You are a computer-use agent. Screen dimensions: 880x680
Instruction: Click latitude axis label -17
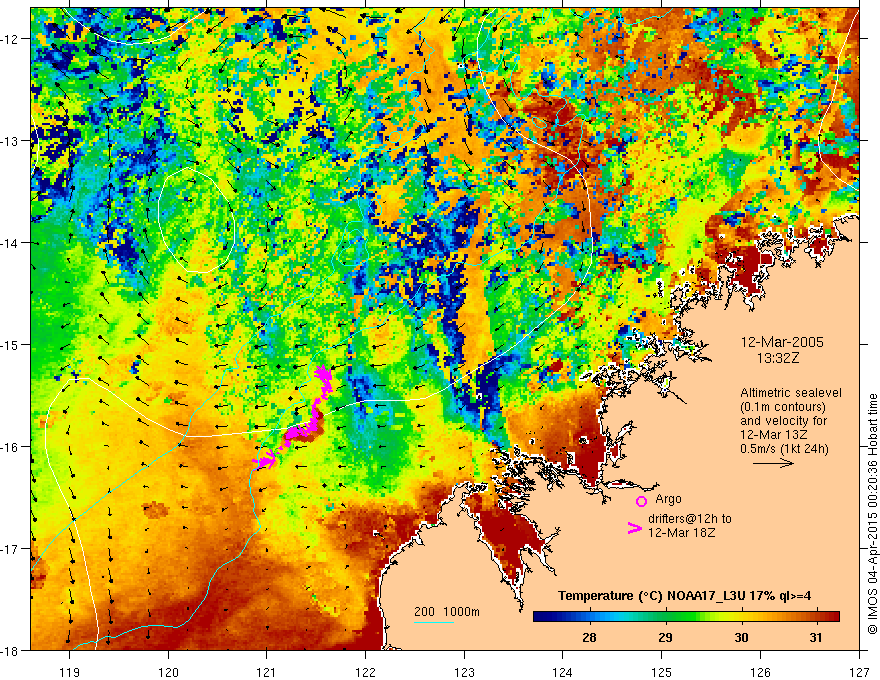[11, 549]
